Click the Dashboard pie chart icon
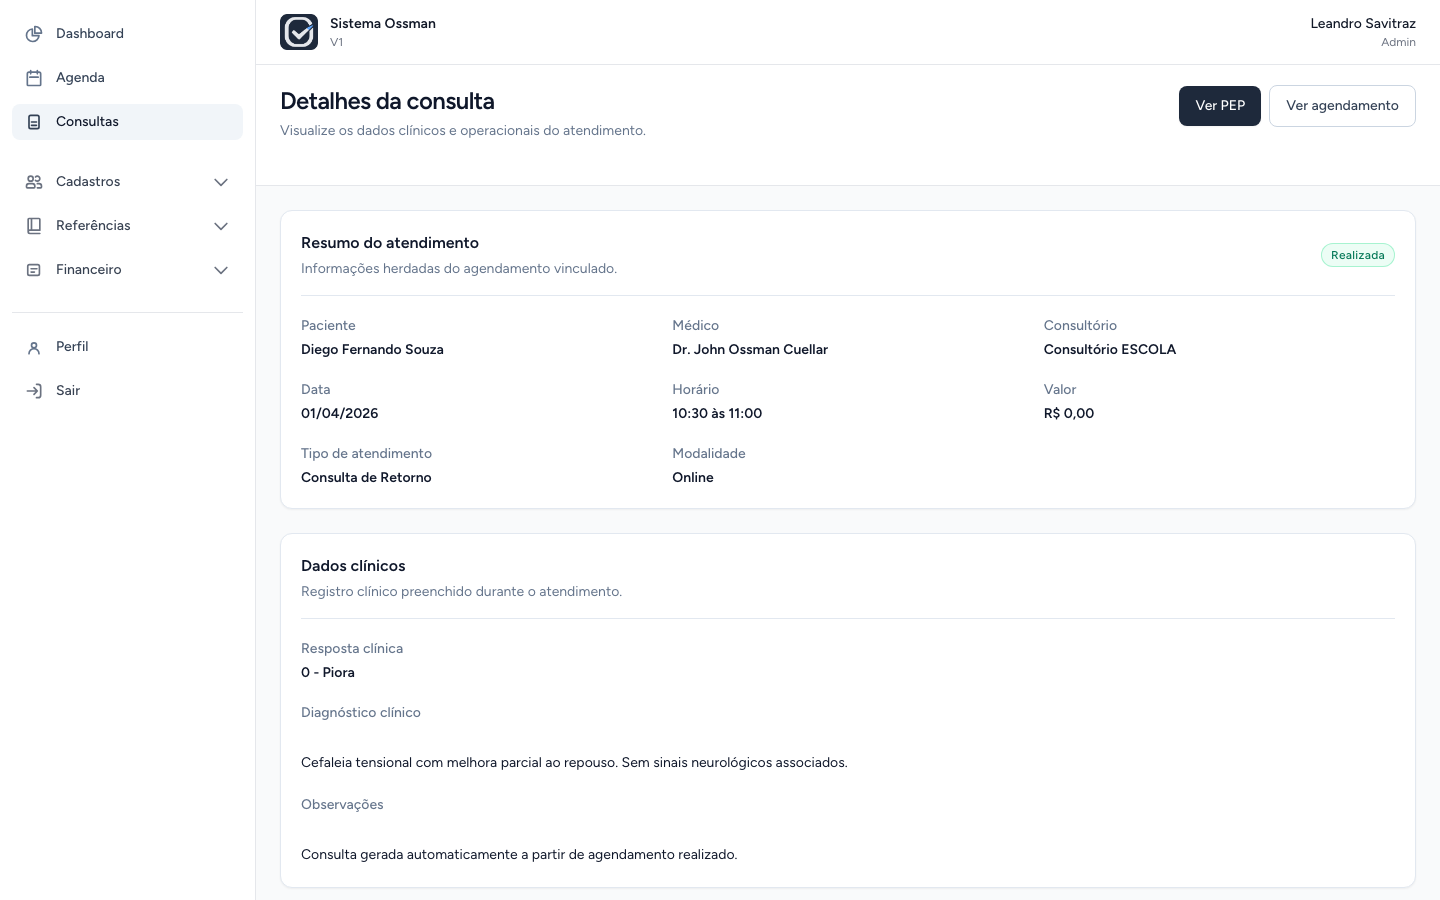Screen dimensions: 1440x900 pos(34,34)
